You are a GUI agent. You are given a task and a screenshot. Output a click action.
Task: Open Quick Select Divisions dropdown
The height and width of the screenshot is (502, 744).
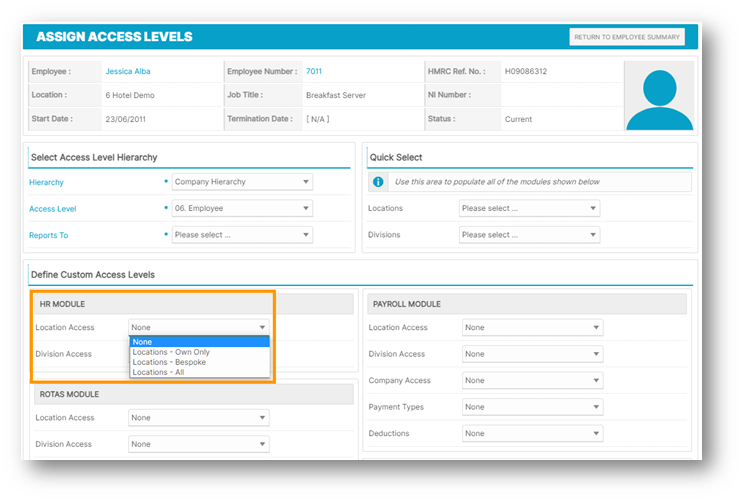[x=529, y=235]
